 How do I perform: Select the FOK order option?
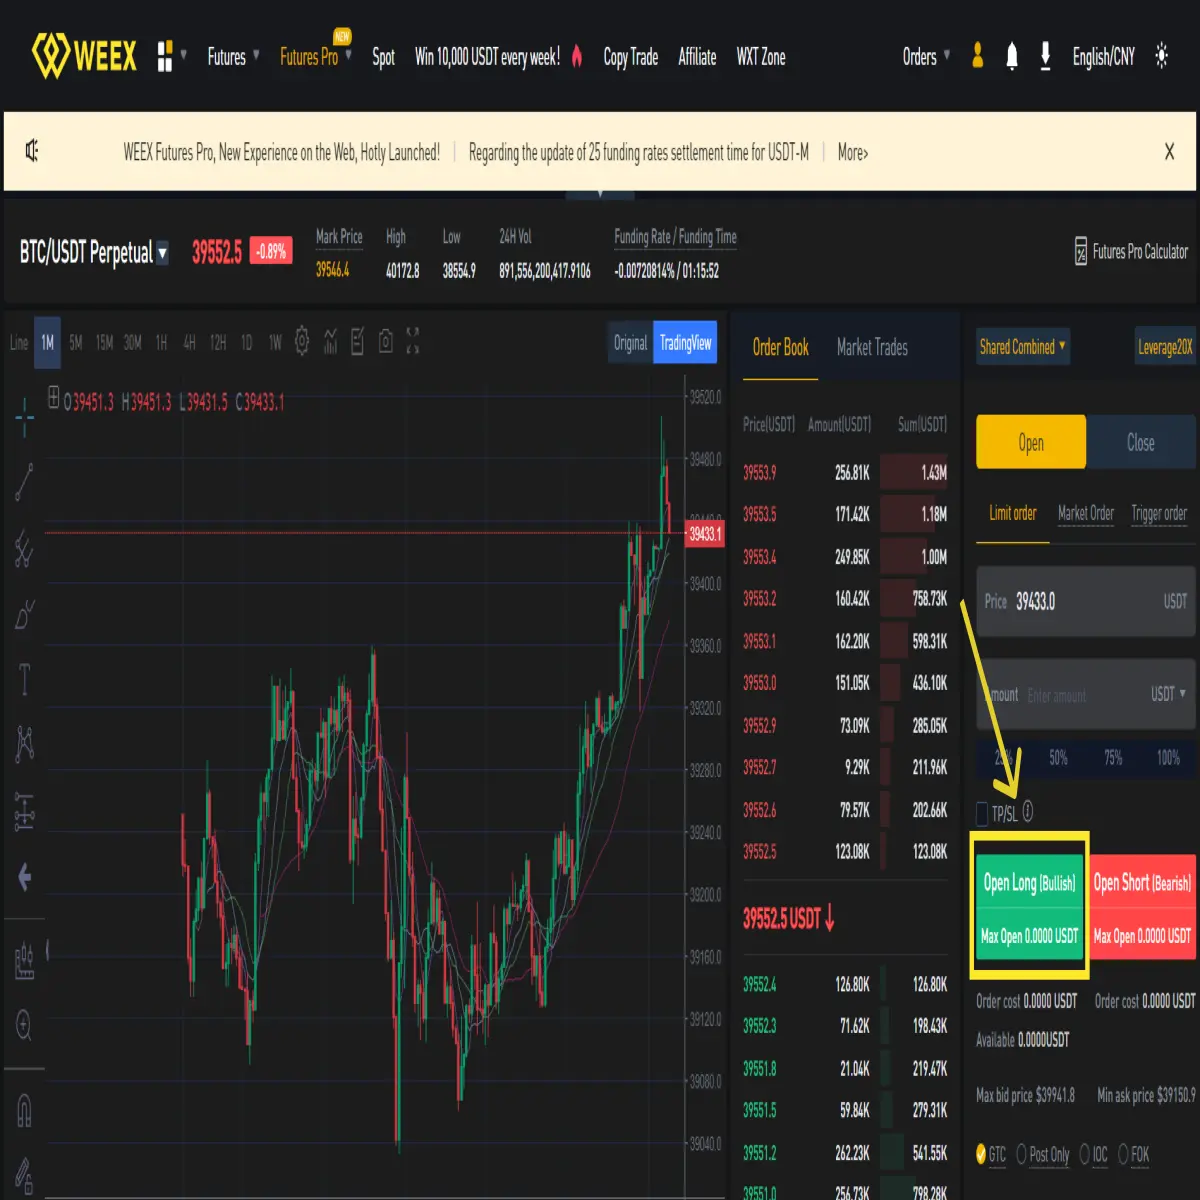click(x=1134, y=1155)
